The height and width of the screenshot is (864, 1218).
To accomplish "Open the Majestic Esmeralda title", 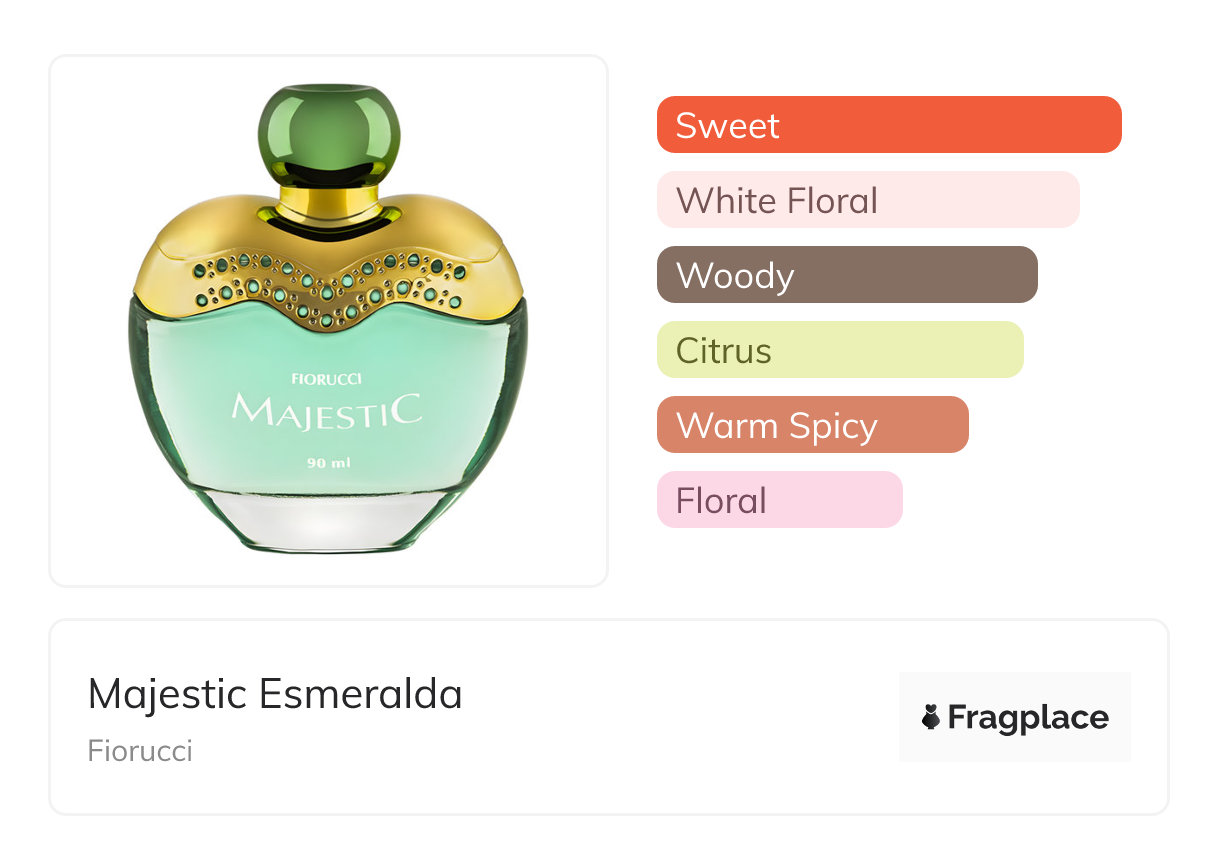I will [x=275, y=693].
